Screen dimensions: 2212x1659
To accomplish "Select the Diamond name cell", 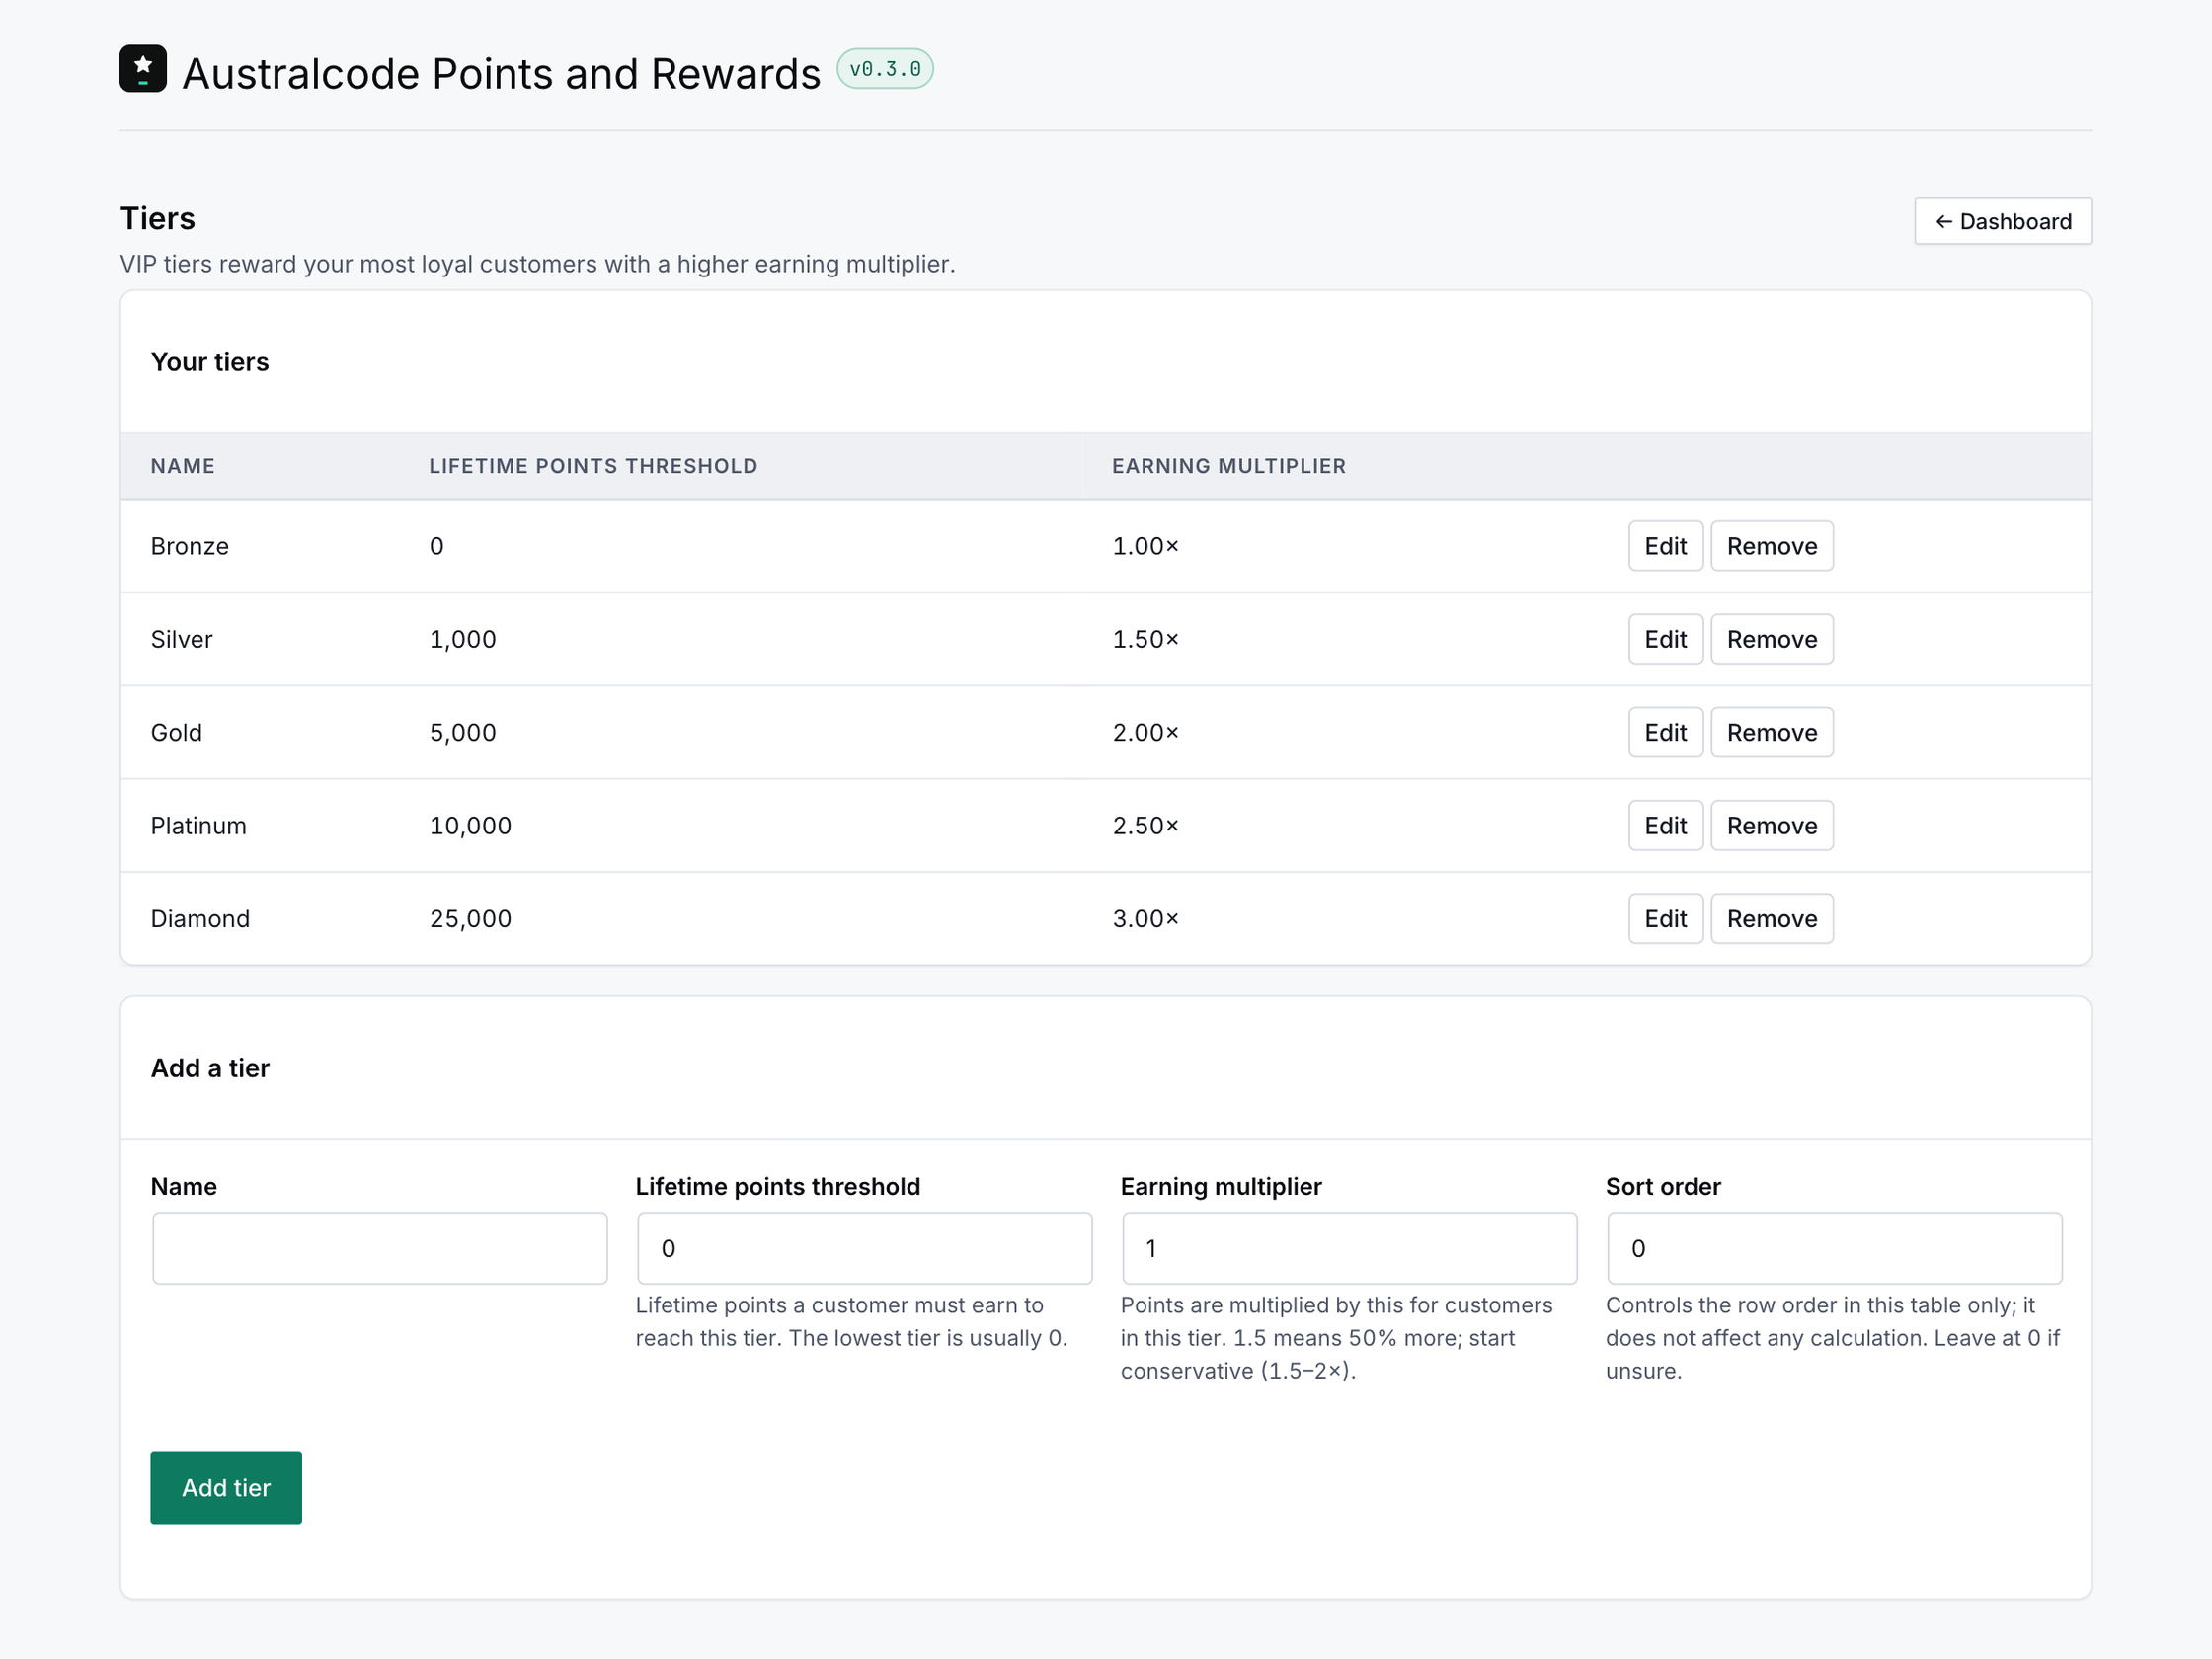I will pos(200,918).
